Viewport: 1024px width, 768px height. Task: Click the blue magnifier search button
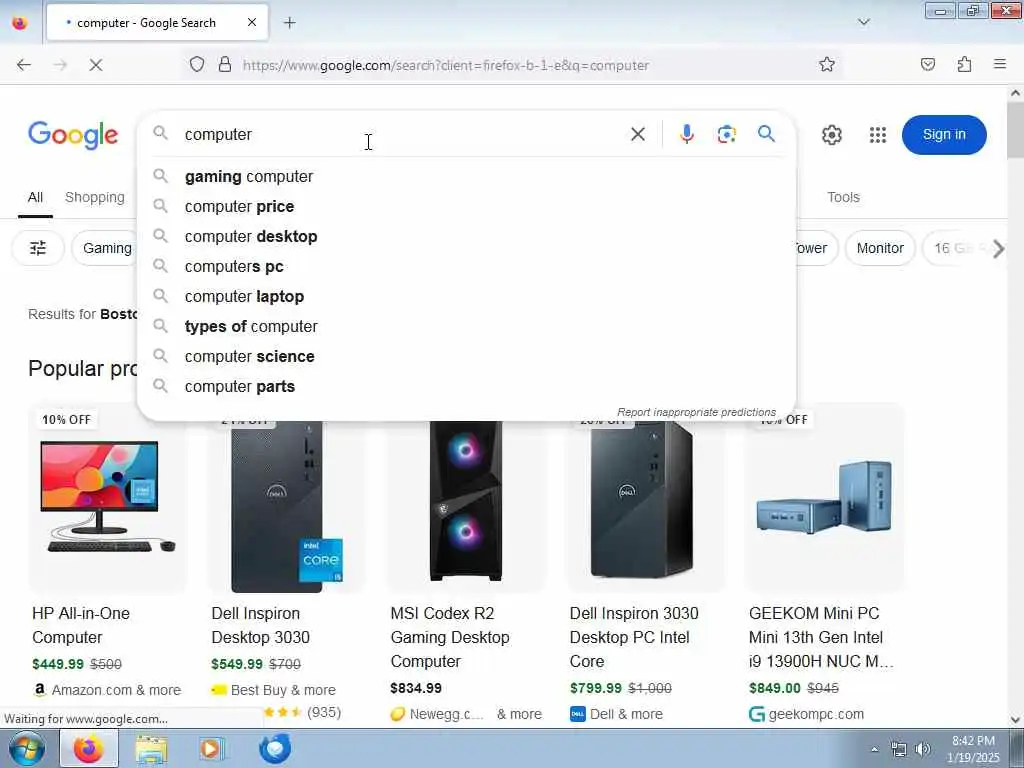tap(766, 134)
